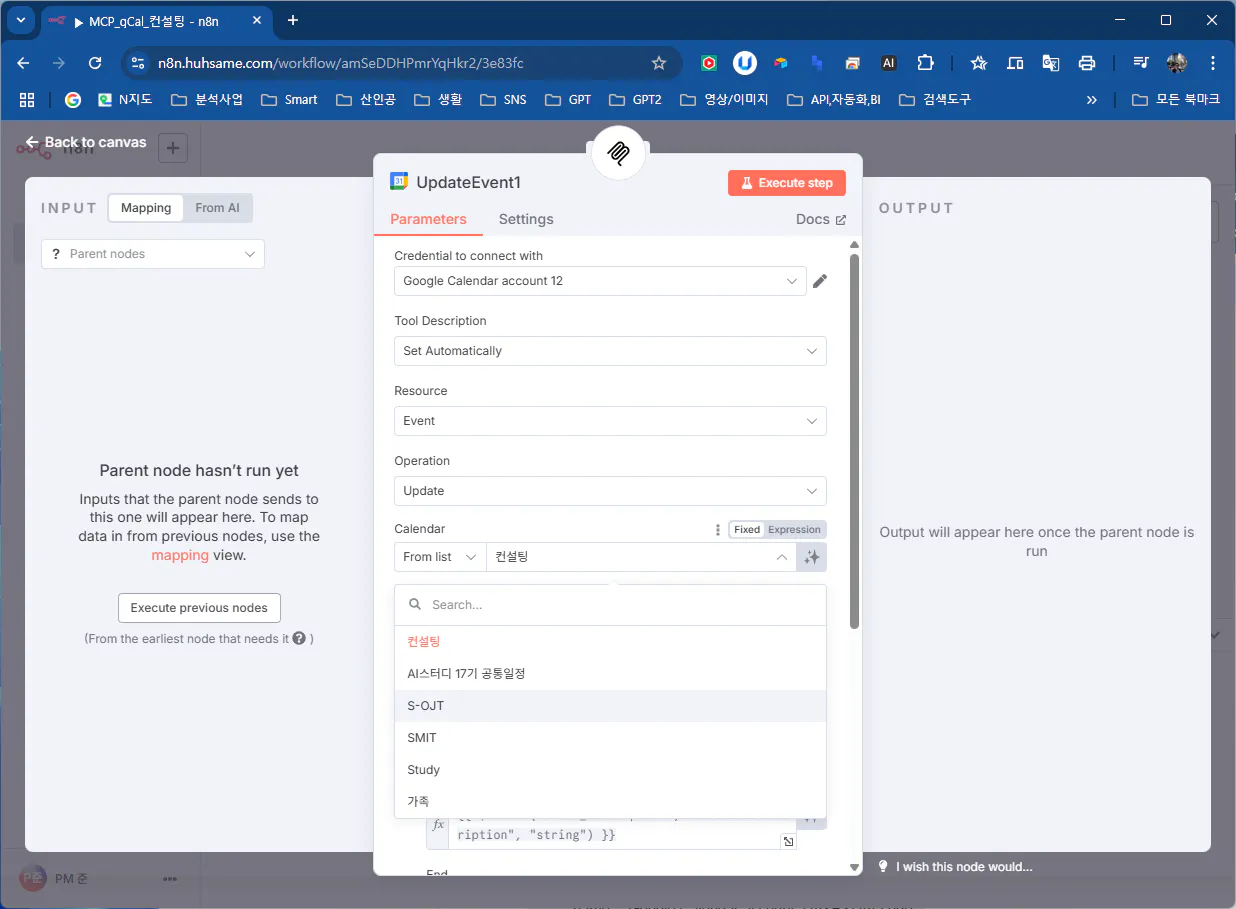This screenshot has width=1236, height=909.
Task: Open the apps grid icon in bookmarks bar
Action: pos(27,100)
